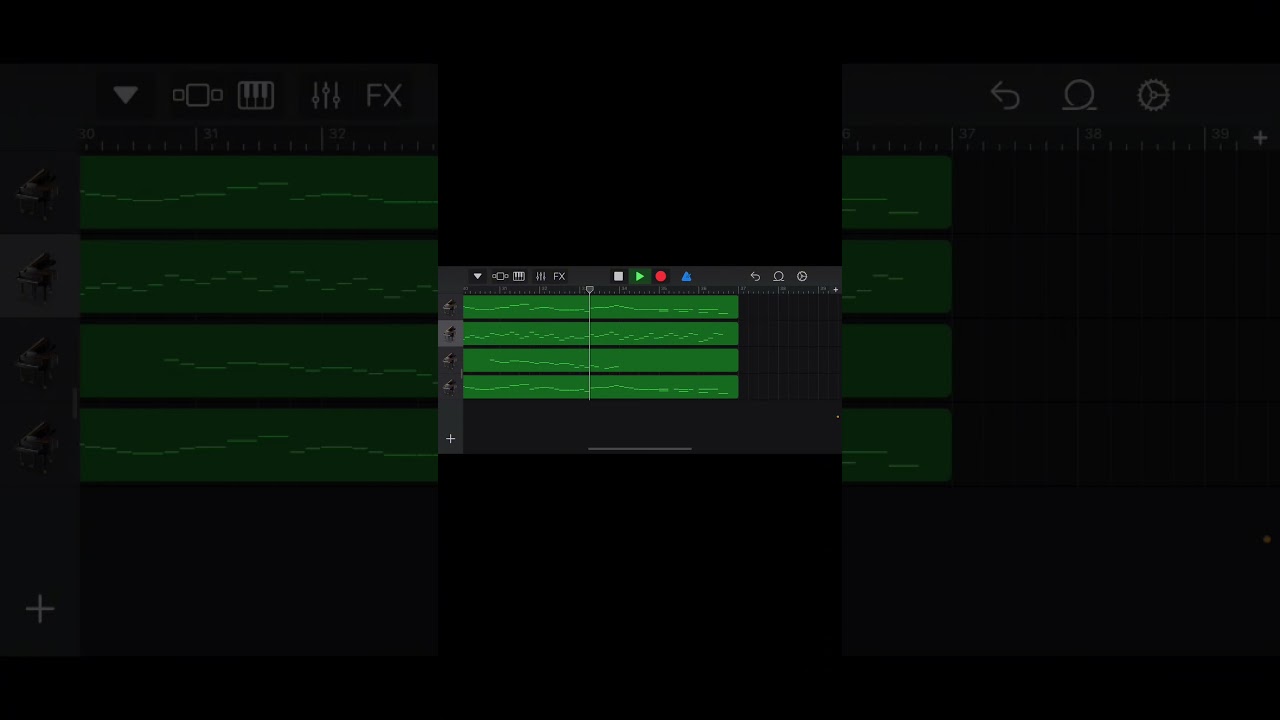Select the shorter-melody region on third track
The height and width of the screenshot is (720, 1280).
(x=600, y=360)
